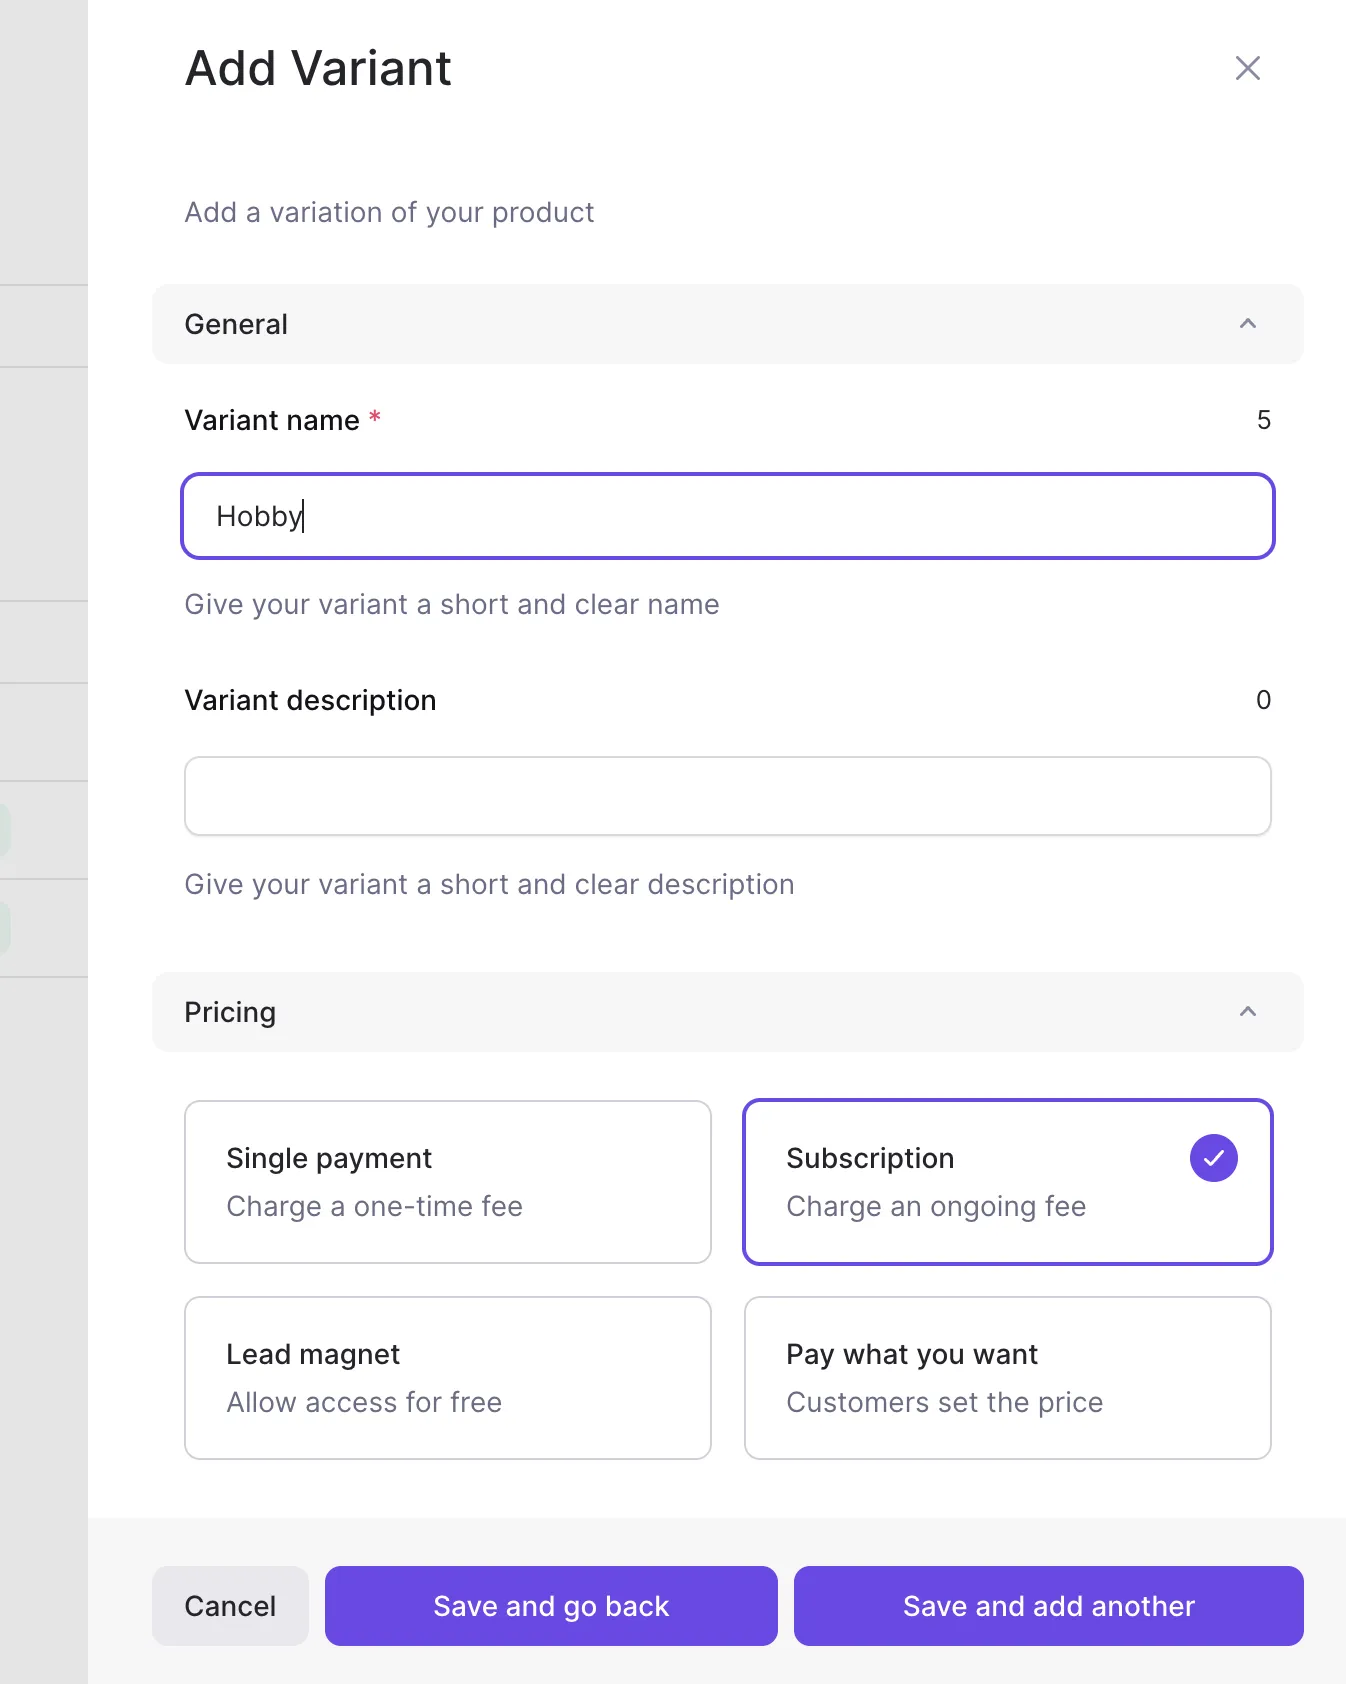Choose the Lead magnet option
1346x1684 pixels.
click(x=447, y=1378)
